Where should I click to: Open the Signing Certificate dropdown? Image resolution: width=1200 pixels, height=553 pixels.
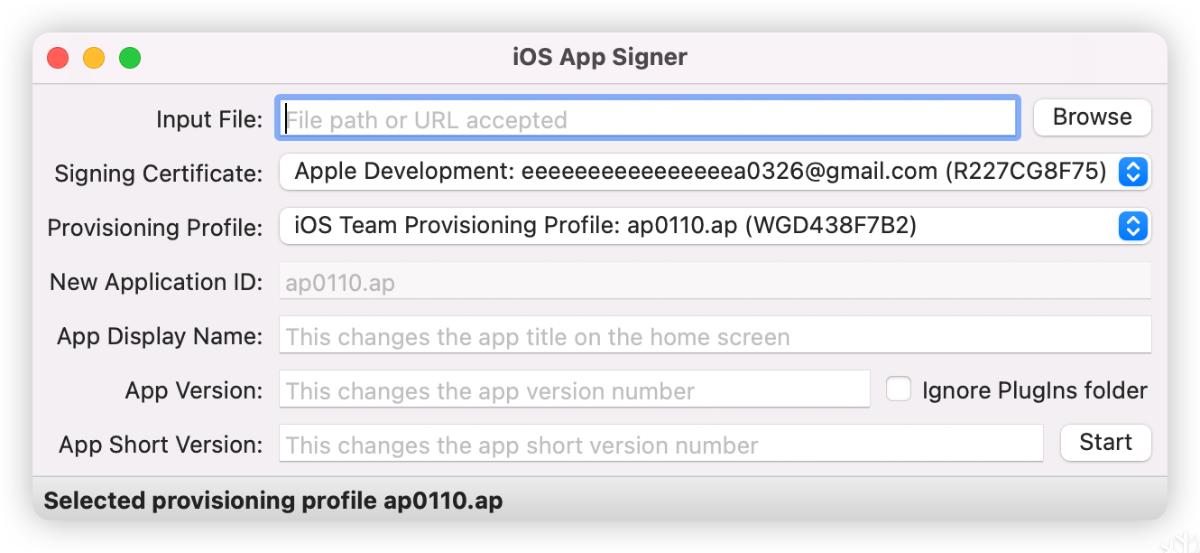click(715, 172)
